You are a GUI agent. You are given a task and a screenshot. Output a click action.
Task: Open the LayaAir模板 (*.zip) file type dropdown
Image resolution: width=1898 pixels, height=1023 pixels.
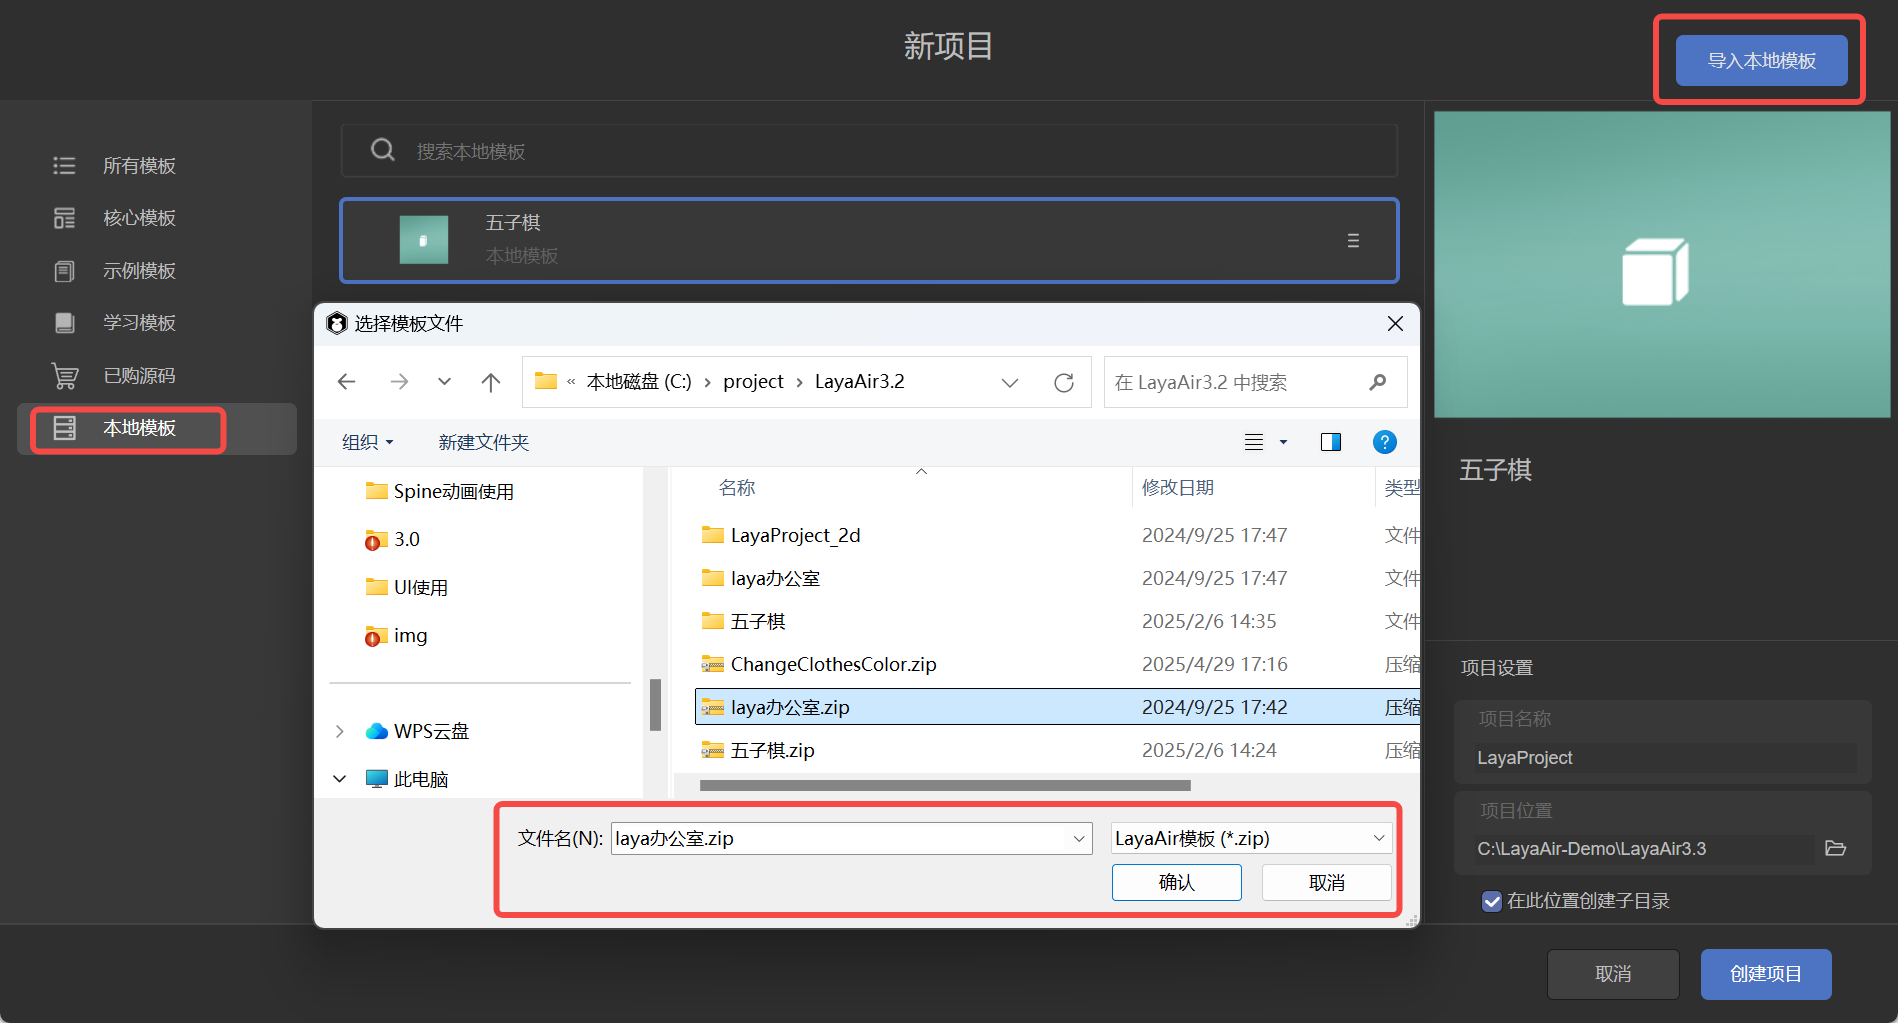tap(1250, 838)
